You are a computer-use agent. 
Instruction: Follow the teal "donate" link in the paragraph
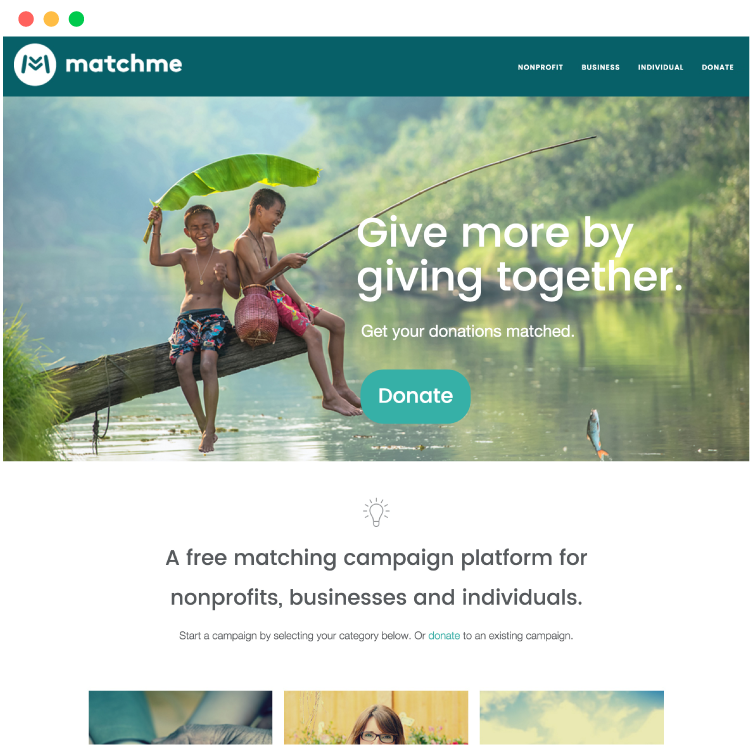click(444, 635)
